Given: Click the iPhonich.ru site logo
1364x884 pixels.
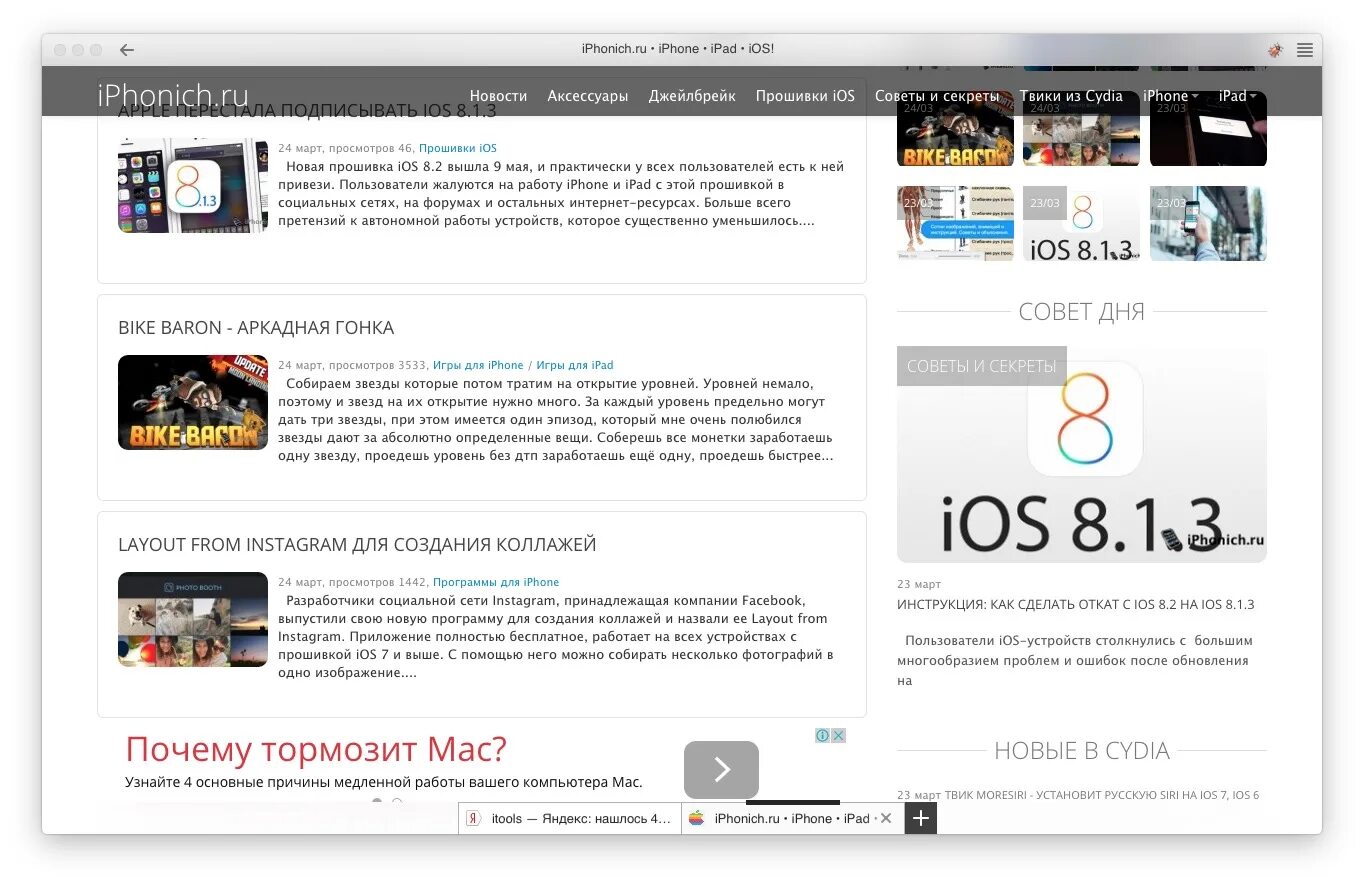Looking at the screenshot, I should tap(173, 95).
